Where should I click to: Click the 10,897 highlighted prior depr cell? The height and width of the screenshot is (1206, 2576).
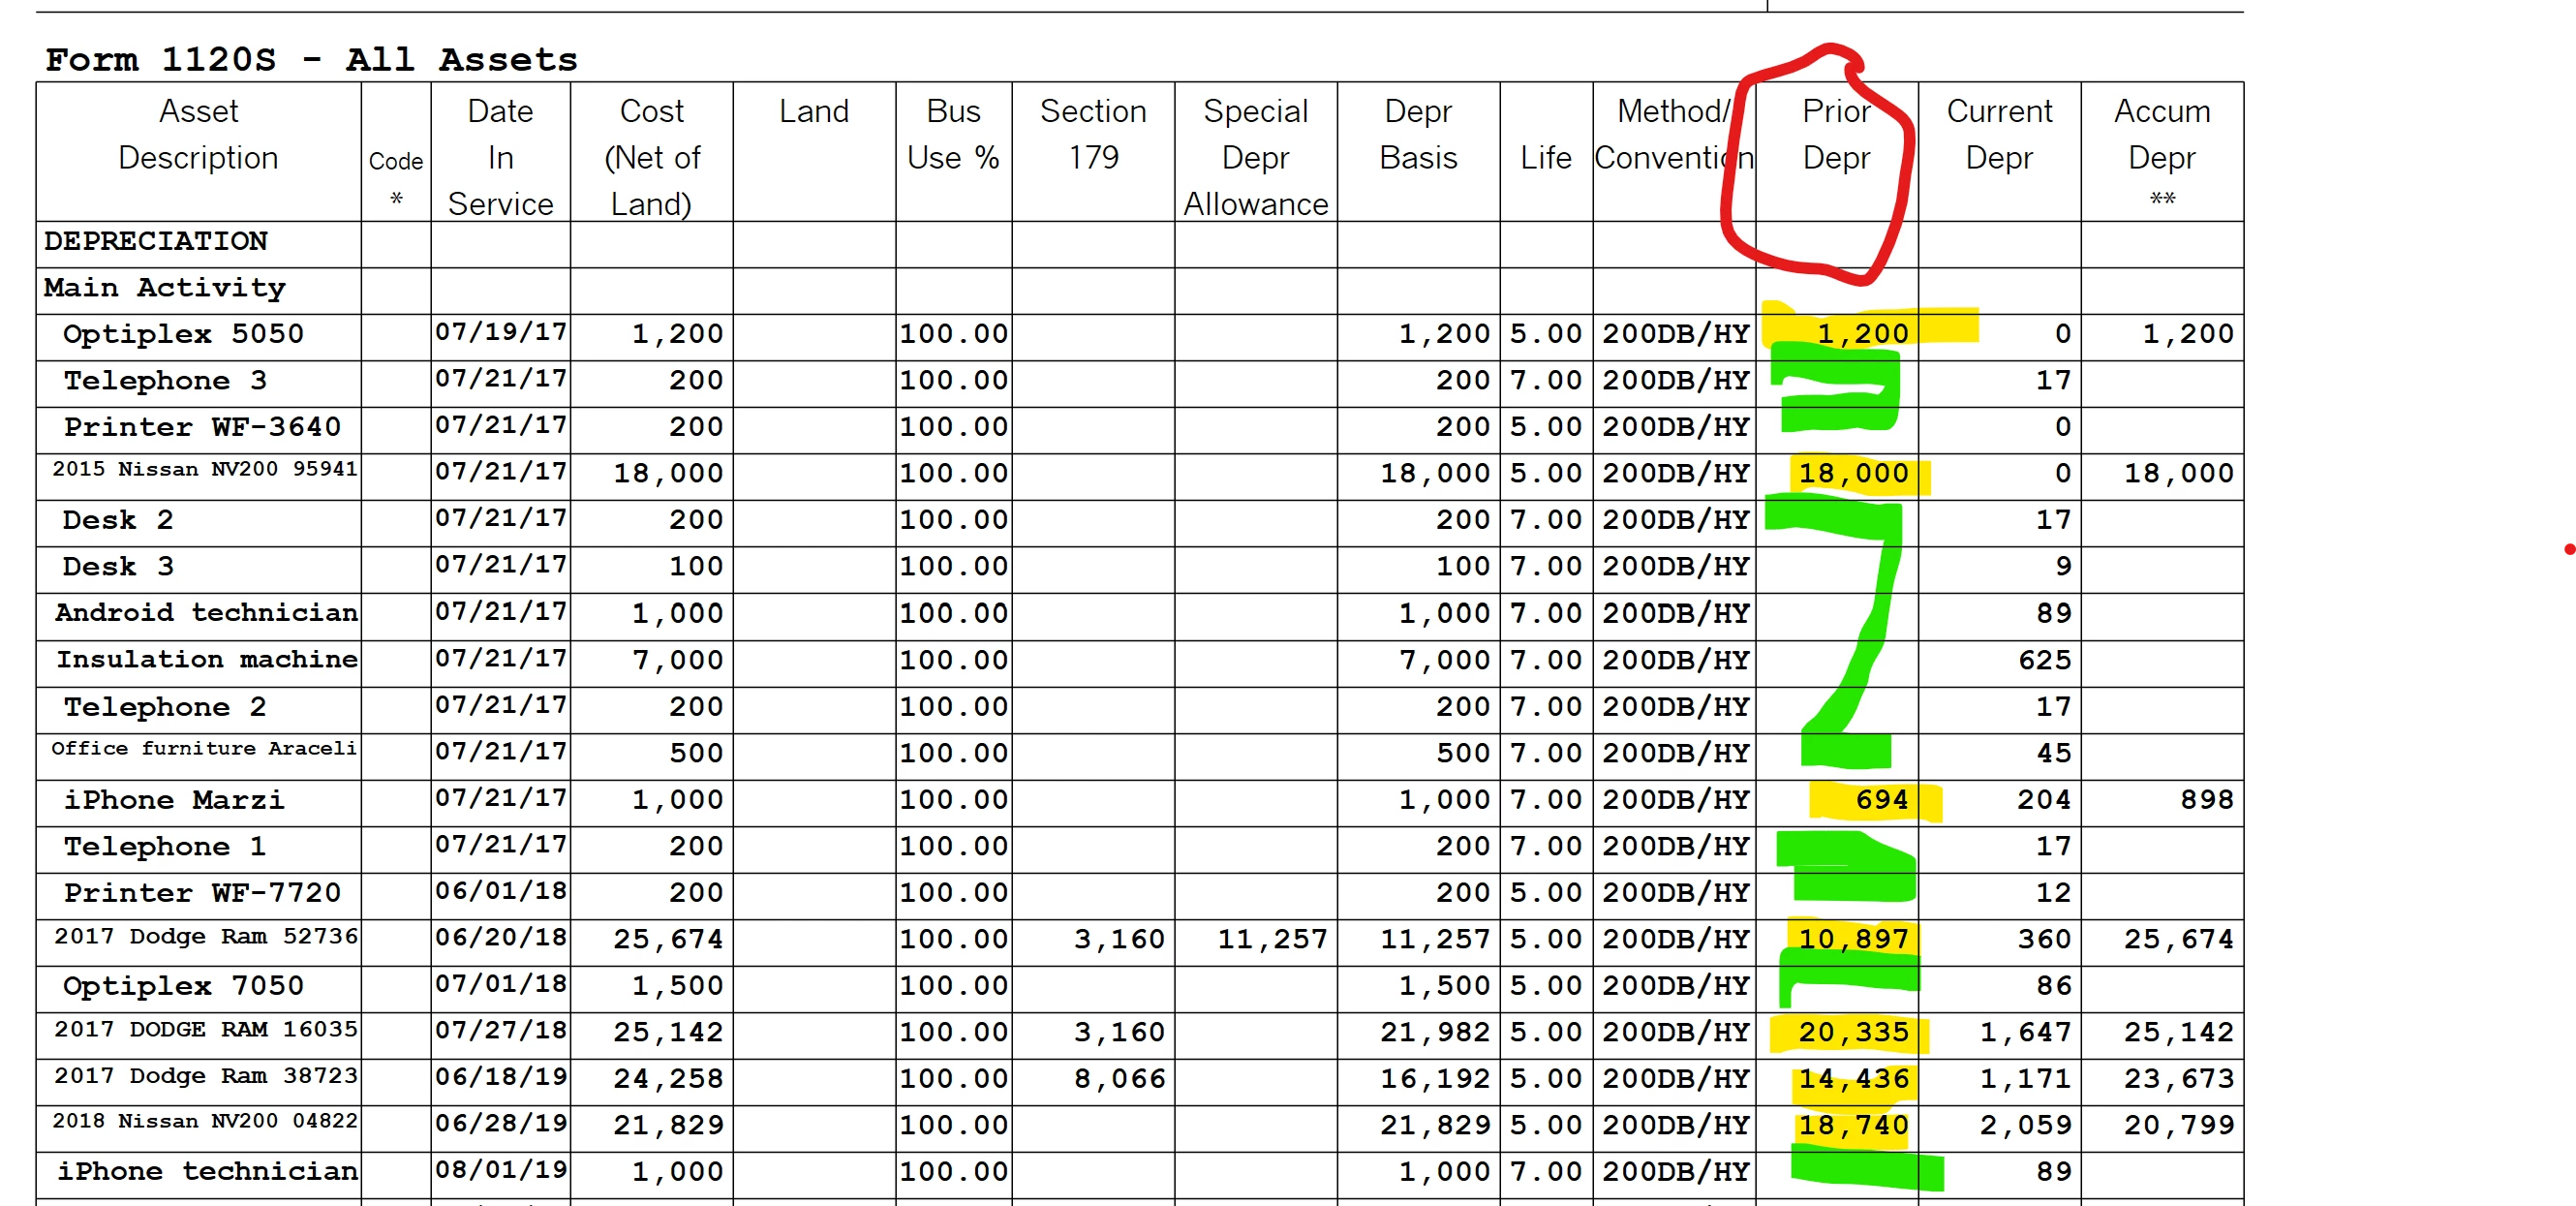[x=1853, y=939]
